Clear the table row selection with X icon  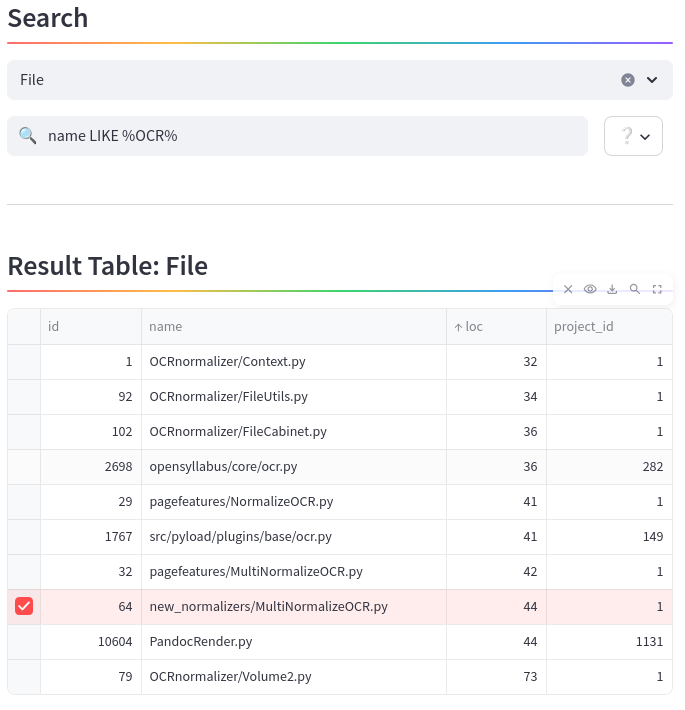[568, 289]
